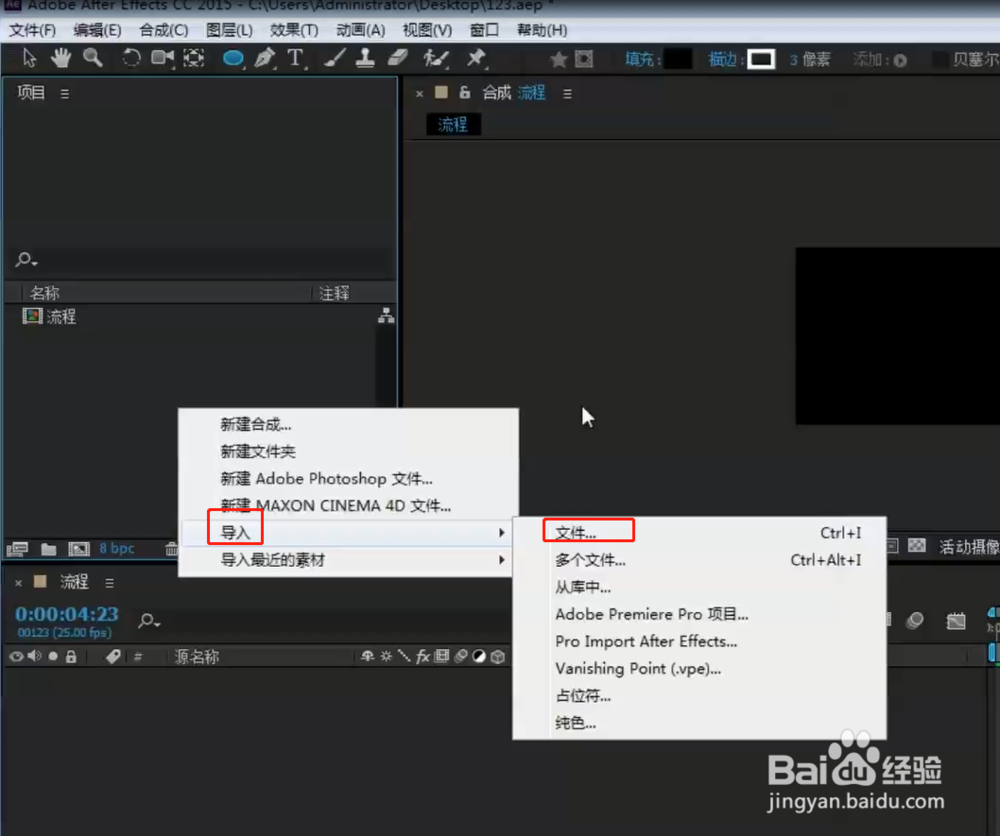Select the Type tool
This screenshot has height=836, width=1000.
click(297, 58)
